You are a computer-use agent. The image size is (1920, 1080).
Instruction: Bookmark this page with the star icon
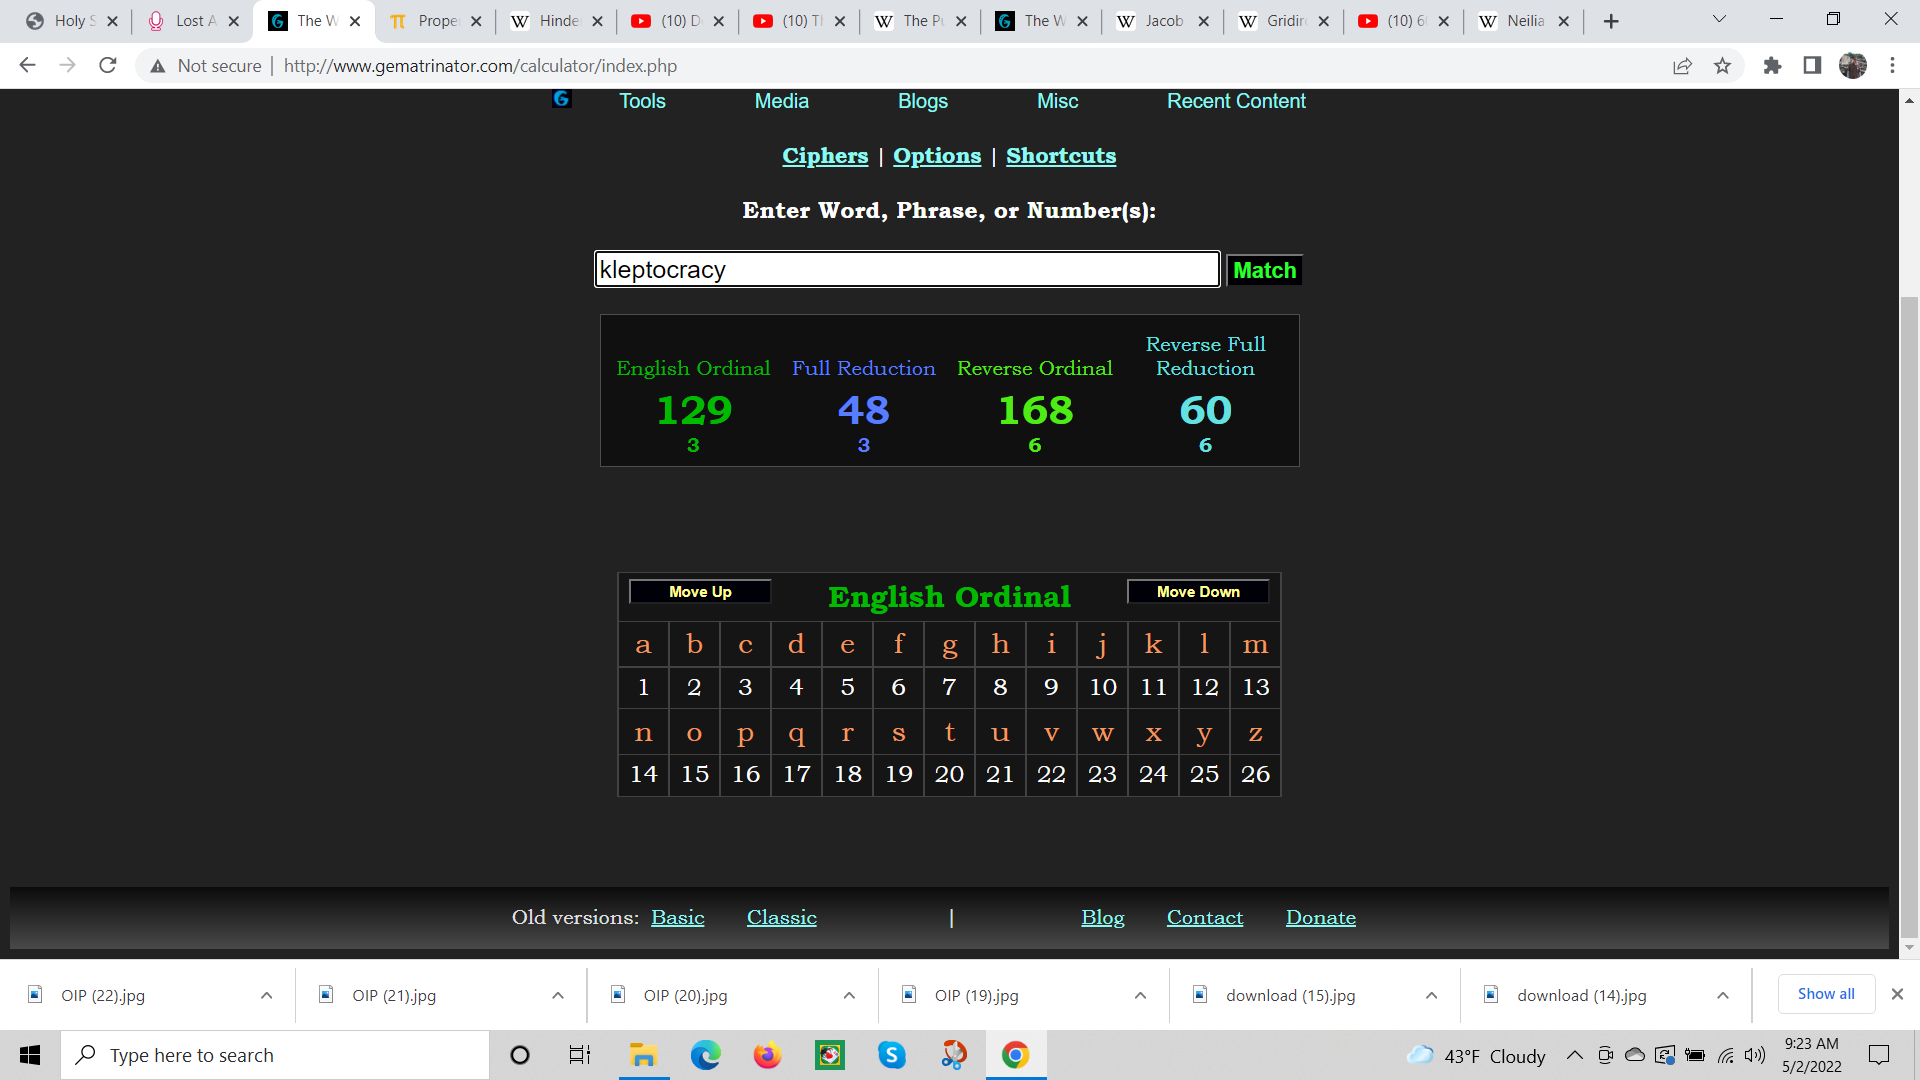click(x=1722, y=66)
